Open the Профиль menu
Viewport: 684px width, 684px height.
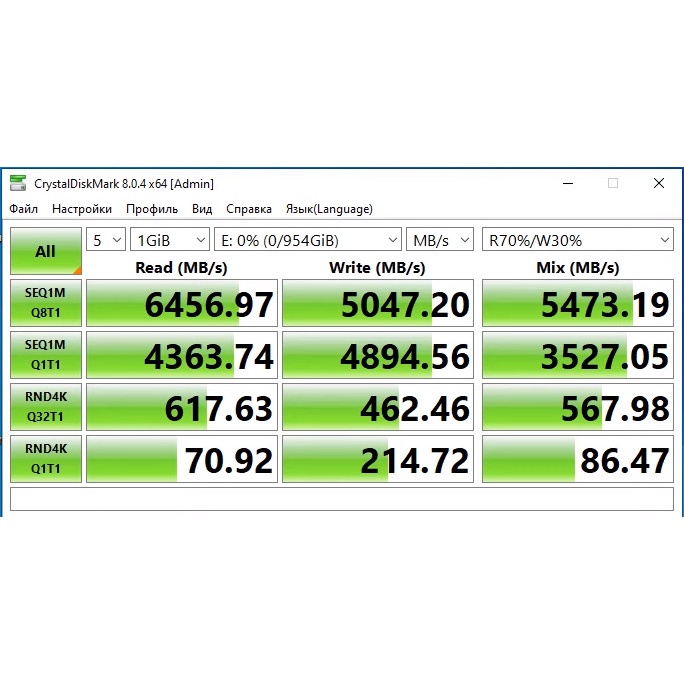point(152,209)
